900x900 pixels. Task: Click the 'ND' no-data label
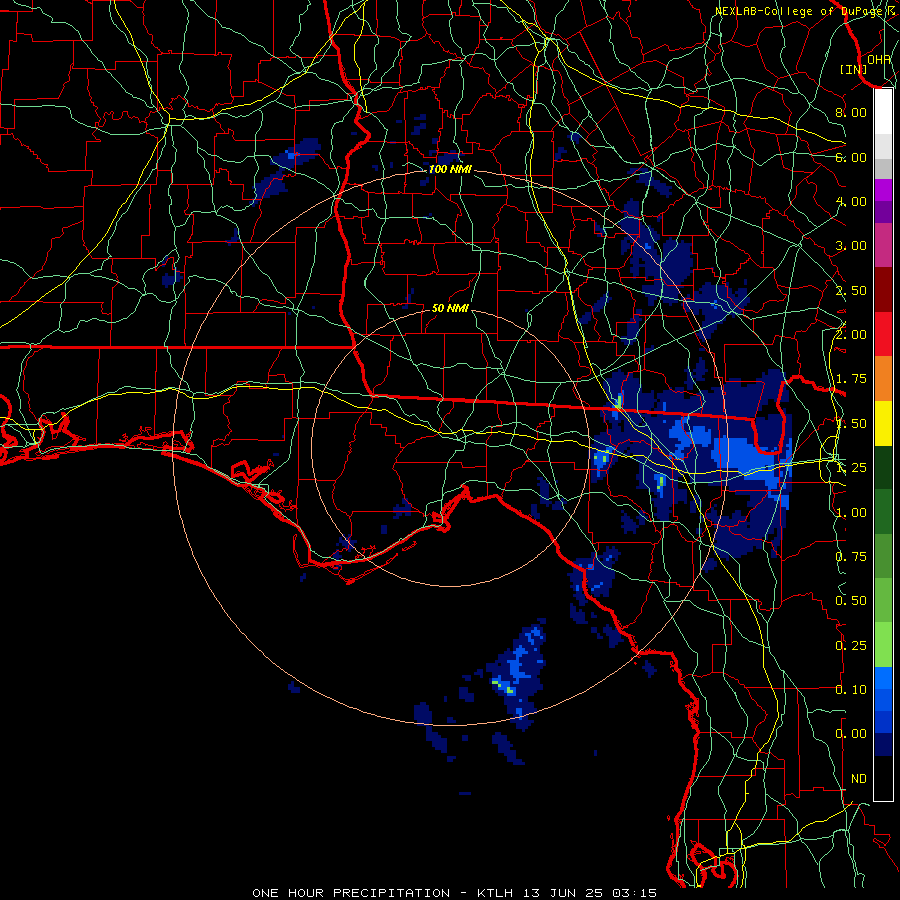click(859, 779)
